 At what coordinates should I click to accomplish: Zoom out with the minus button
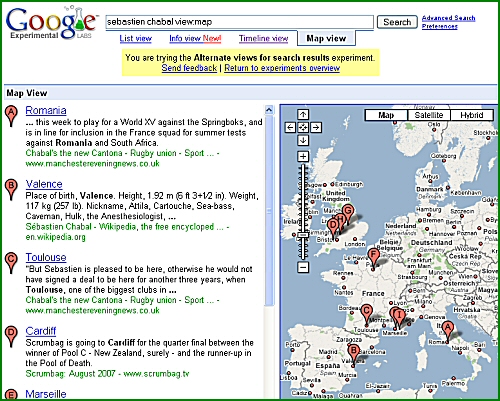(x=303, y=267)
